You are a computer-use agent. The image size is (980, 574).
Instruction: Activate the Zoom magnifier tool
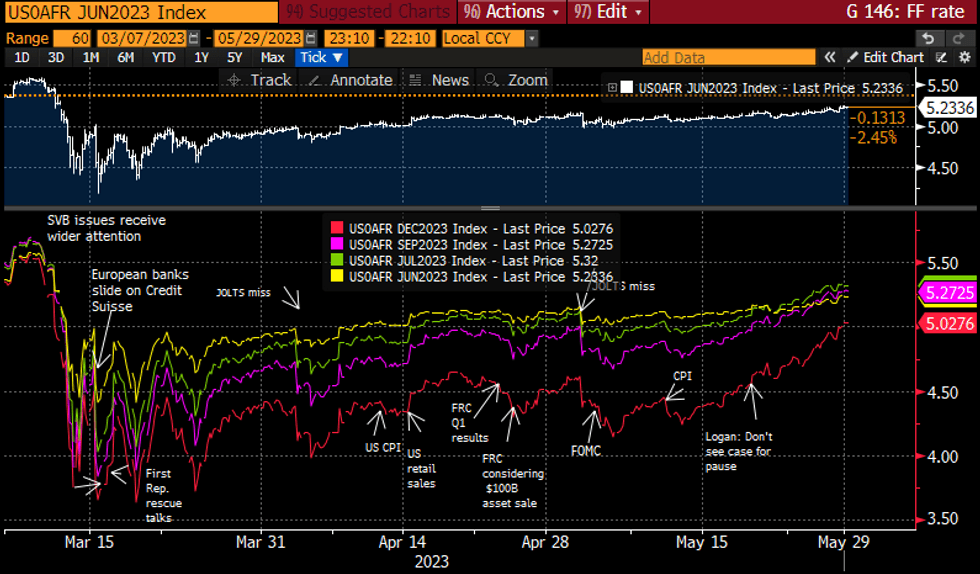point(515,80)
